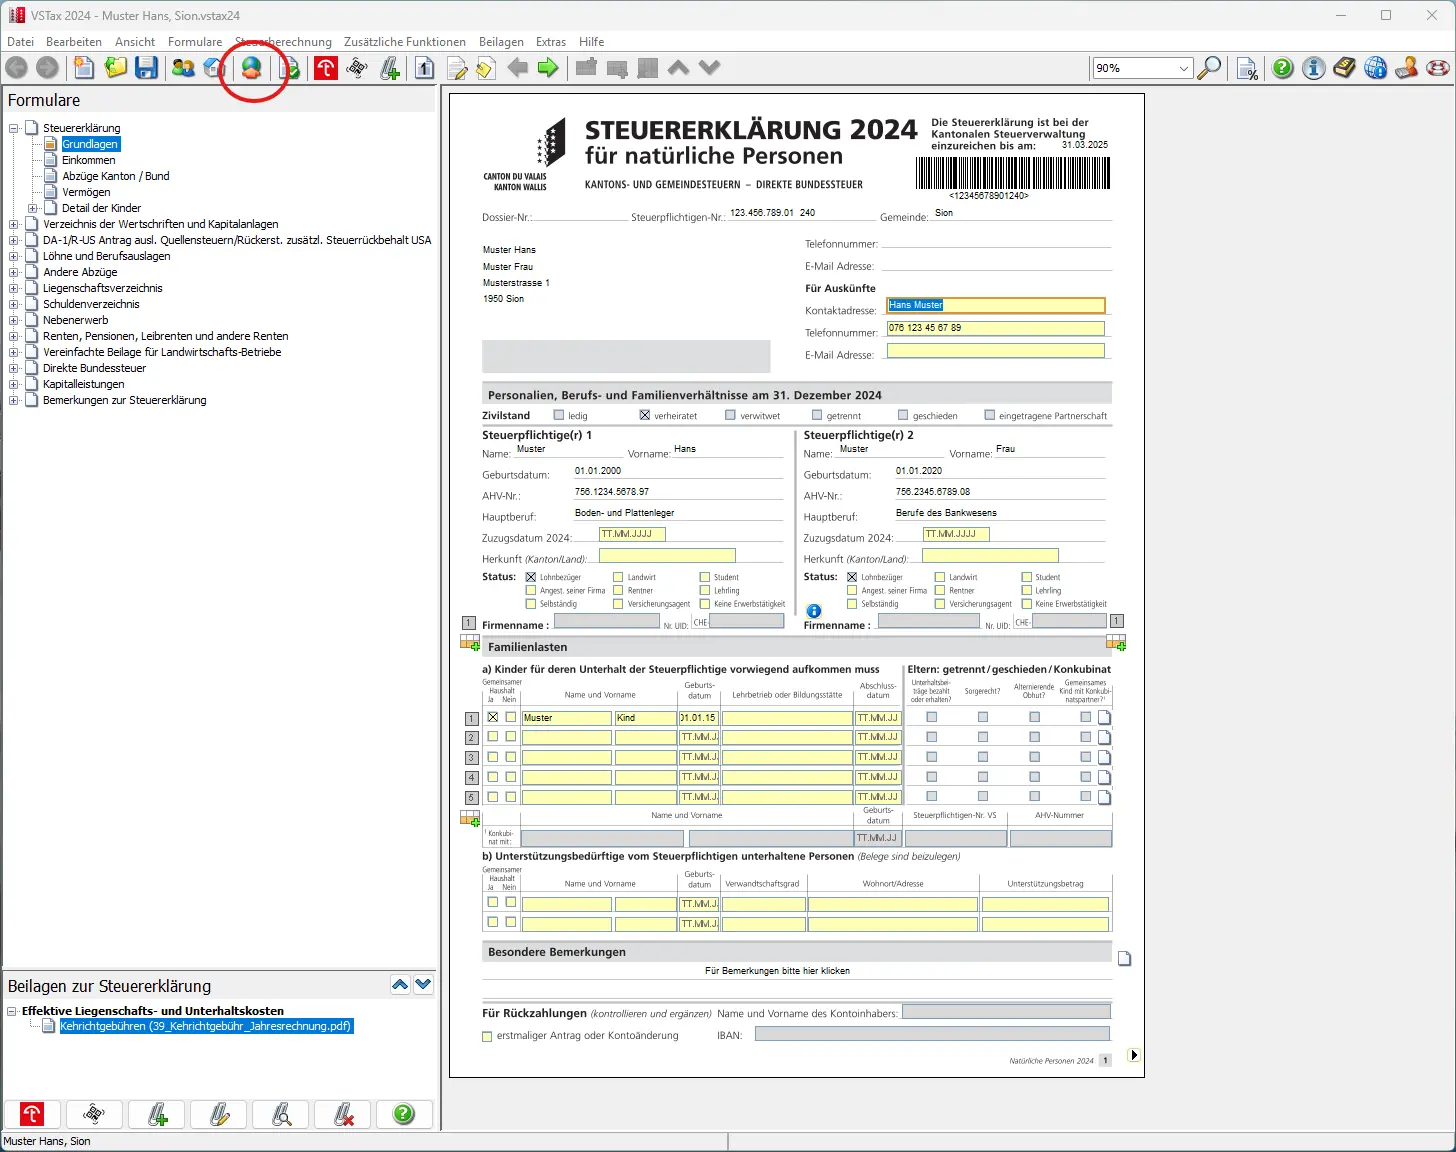1456x1152 pixels.
Task: Delete attachment with the red X paperclip button
Action: [343, 1114]
